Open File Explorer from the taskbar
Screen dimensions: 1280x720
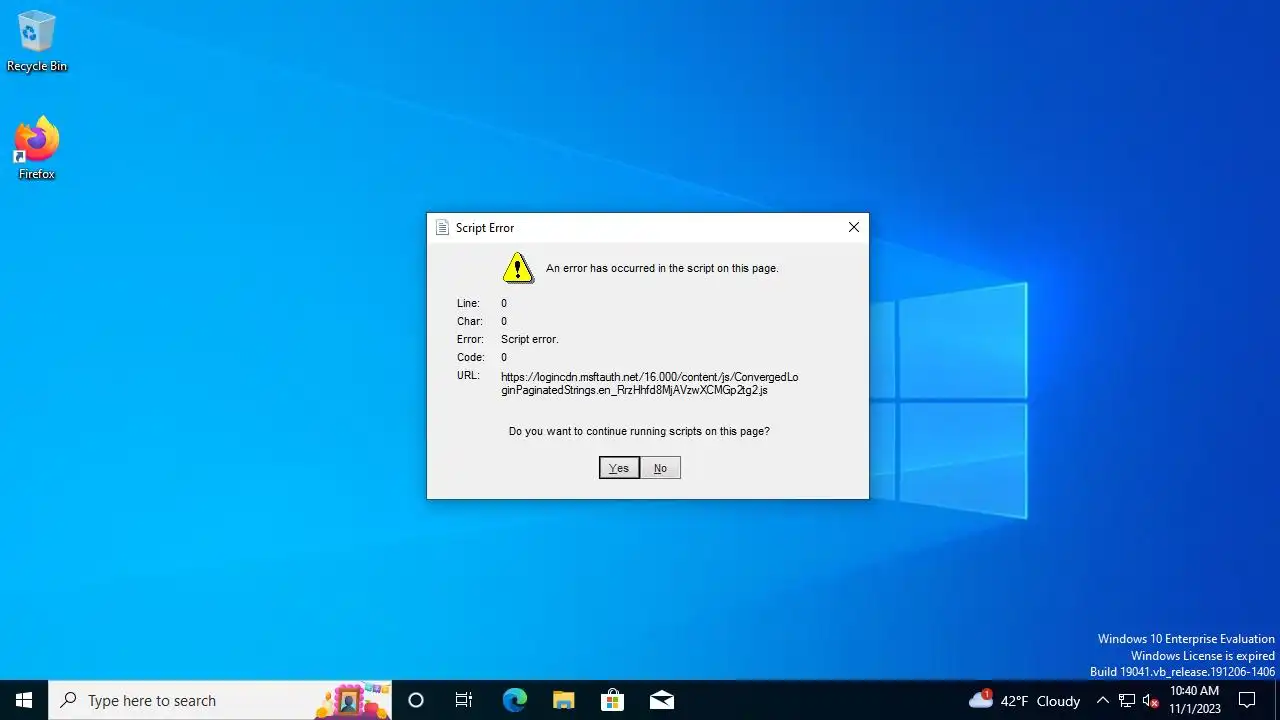(x=563, y=700)
